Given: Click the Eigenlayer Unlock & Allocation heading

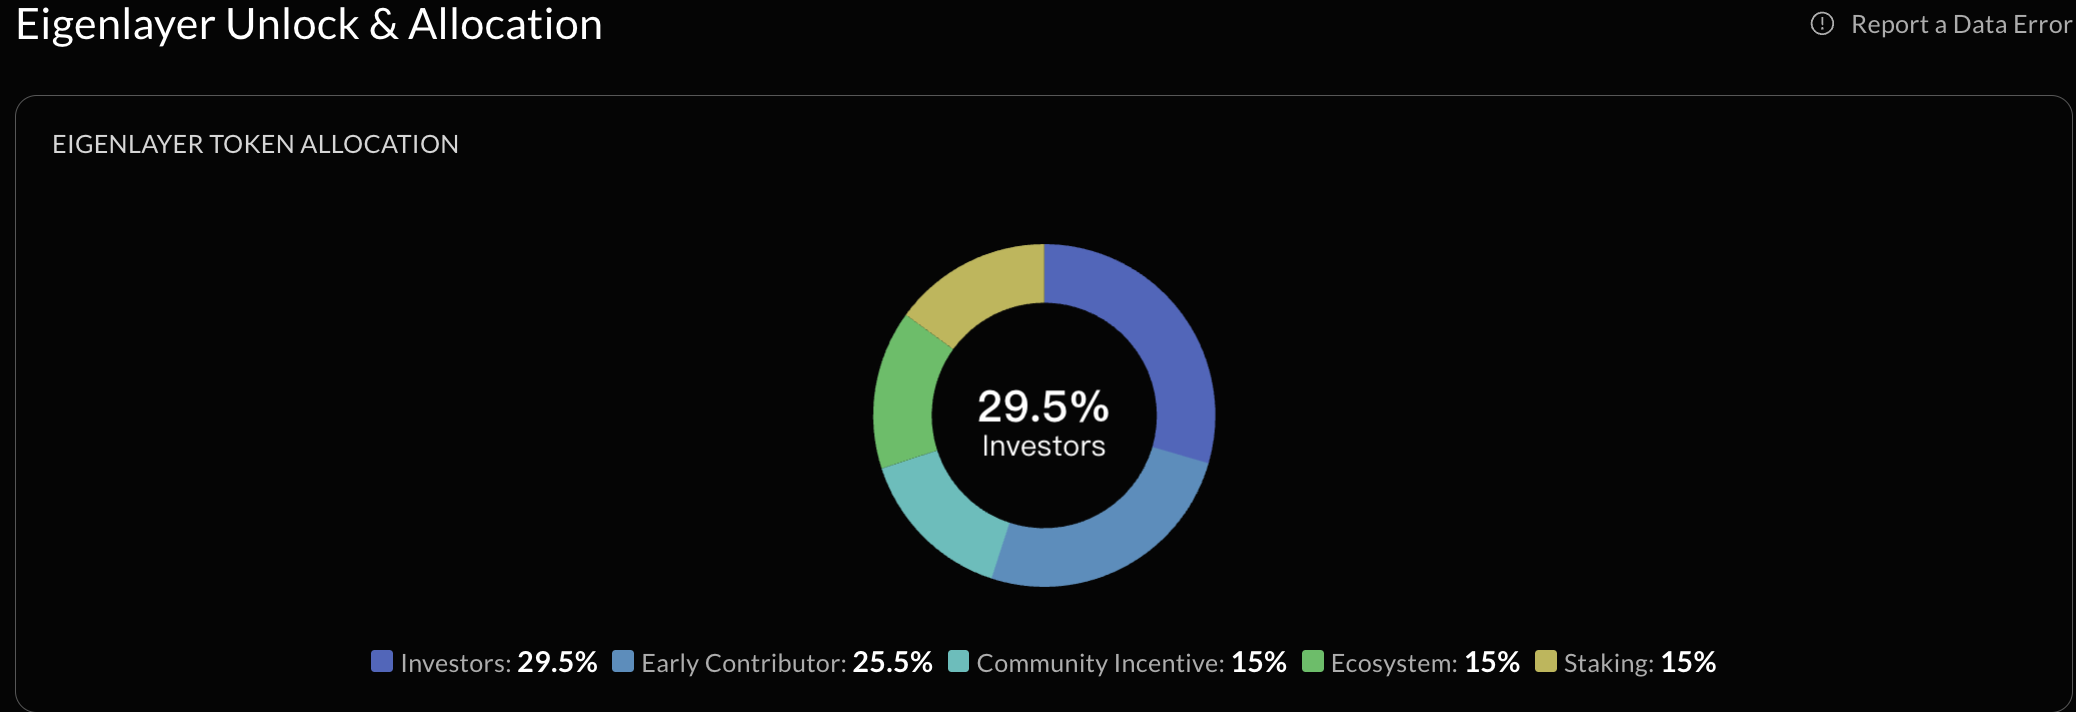Looking at the screenshot, I should (309, 24).
